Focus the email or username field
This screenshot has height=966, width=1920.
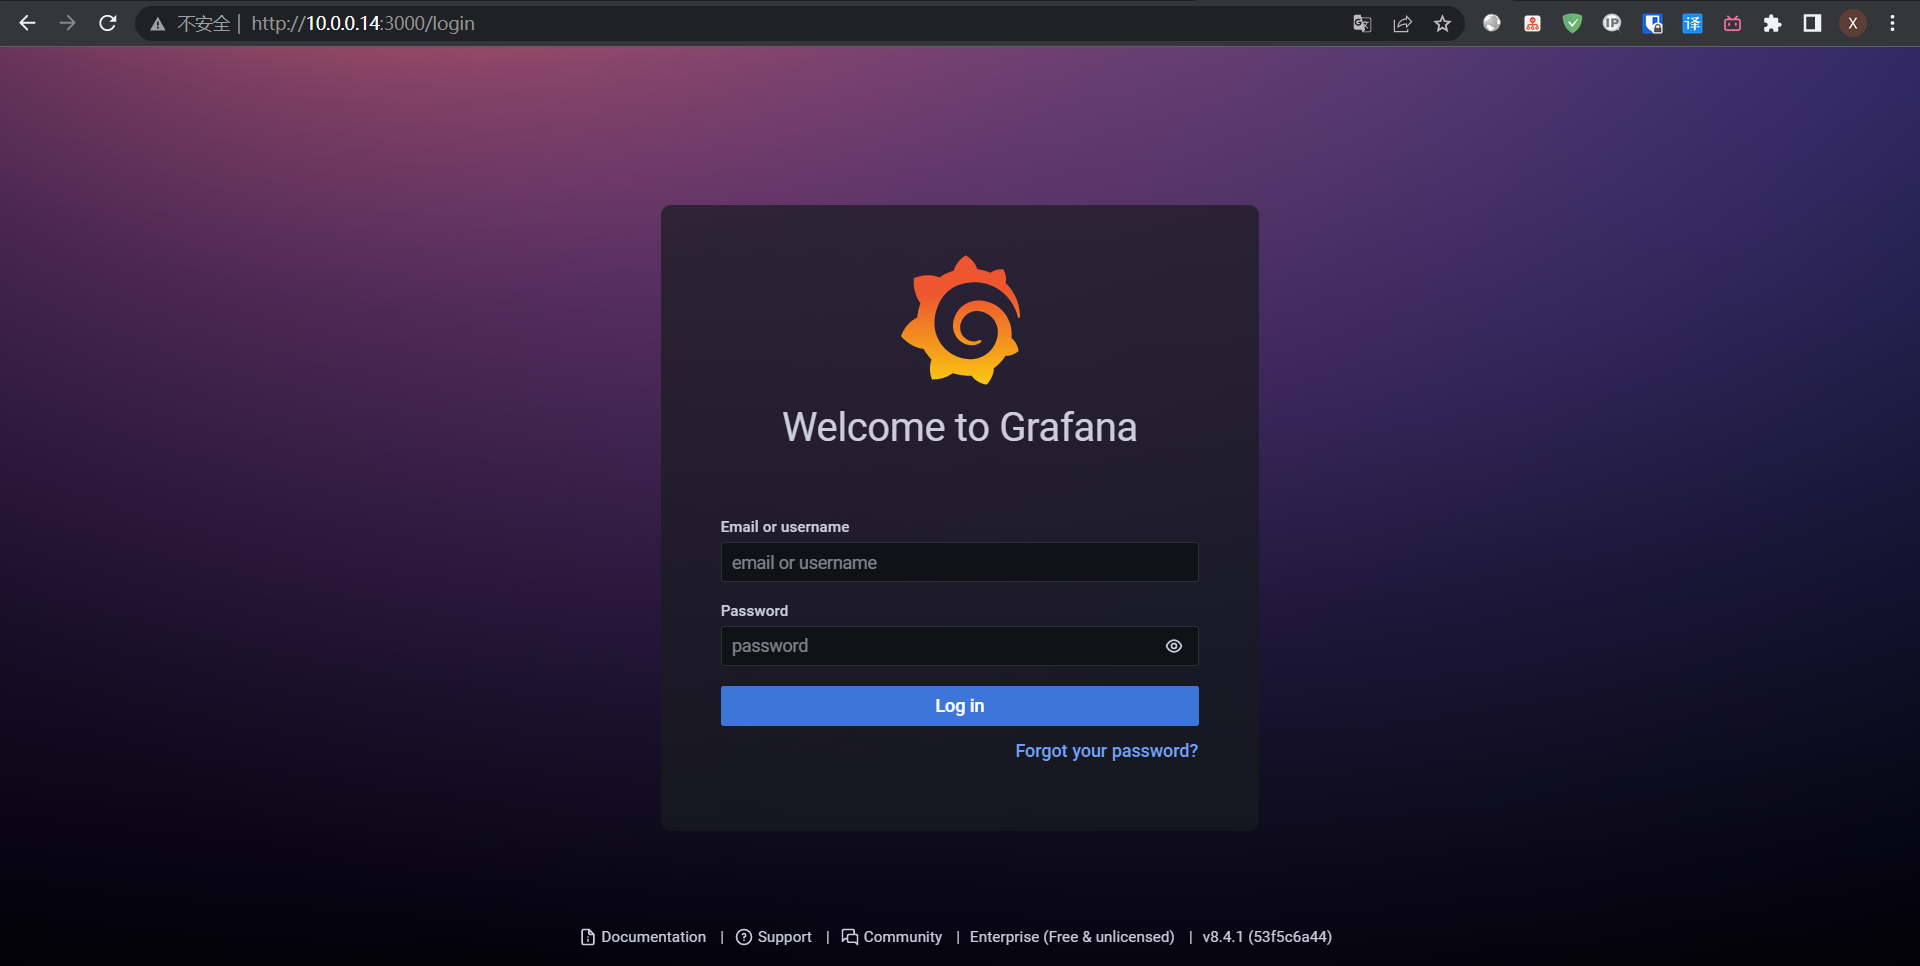[960, 562]
